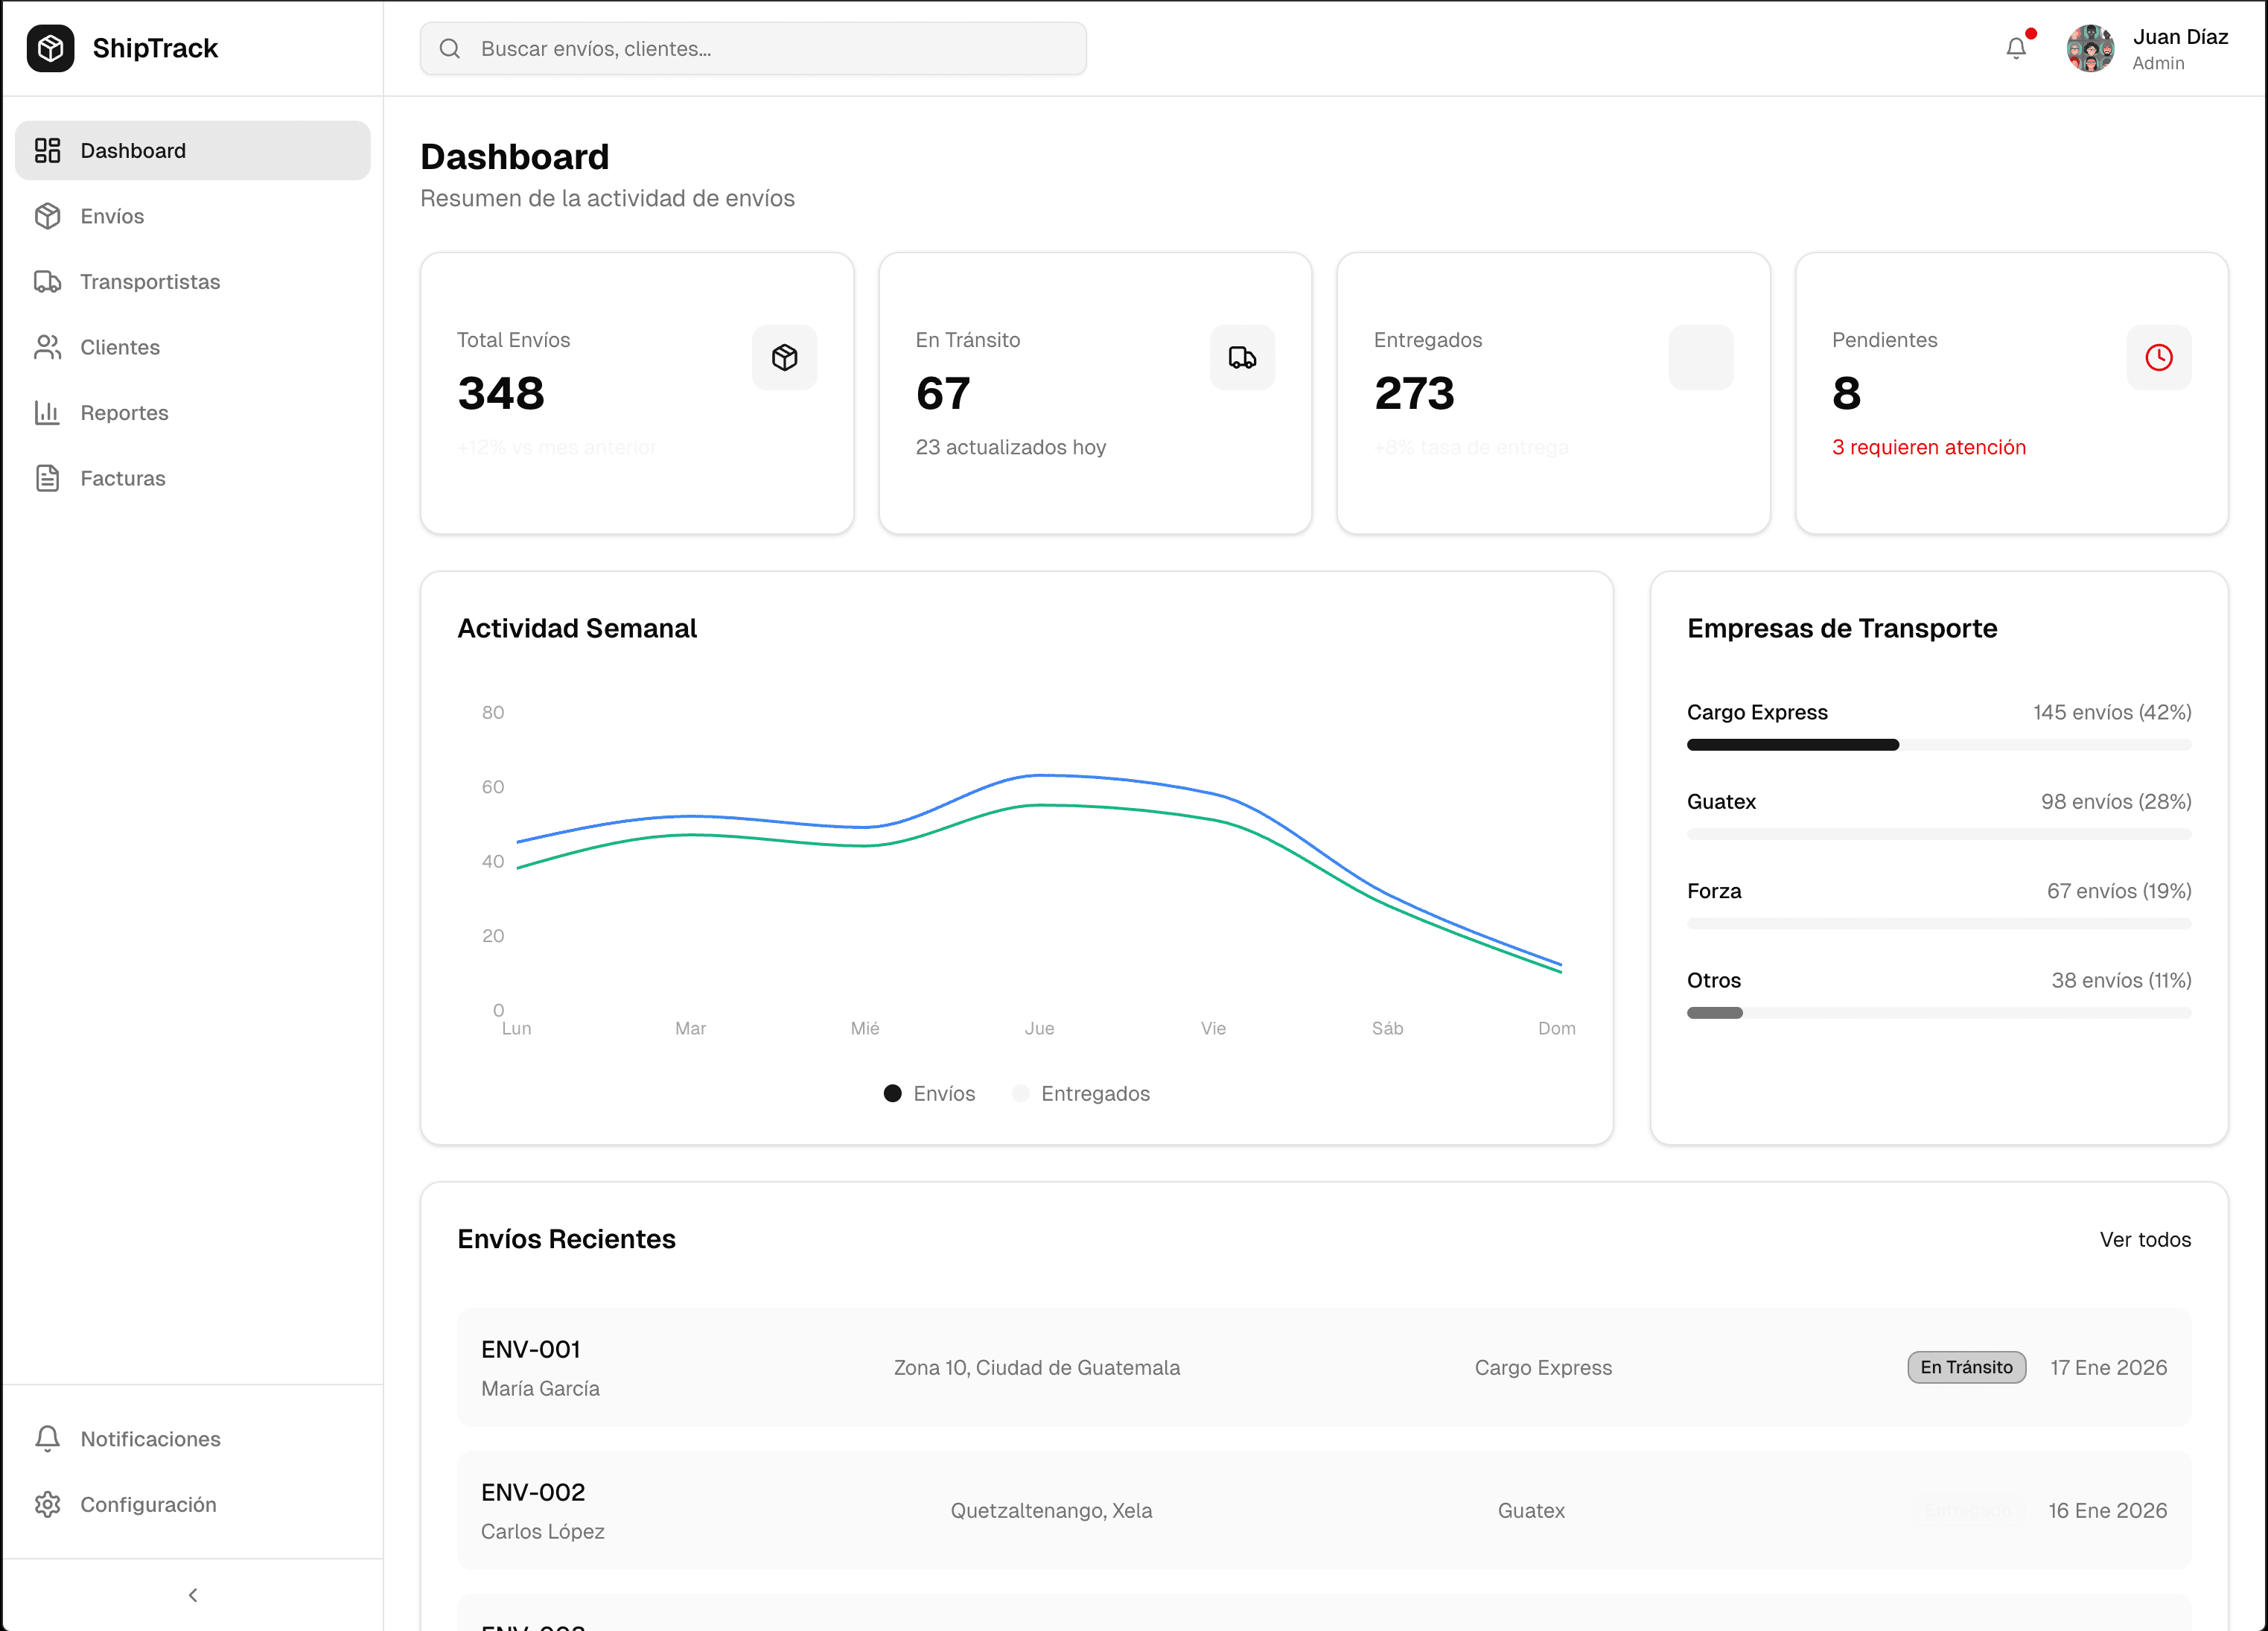2268x1631 pixels.
Task: Click the Cargo Express progress bar
Action: (x=1938, y=745)
